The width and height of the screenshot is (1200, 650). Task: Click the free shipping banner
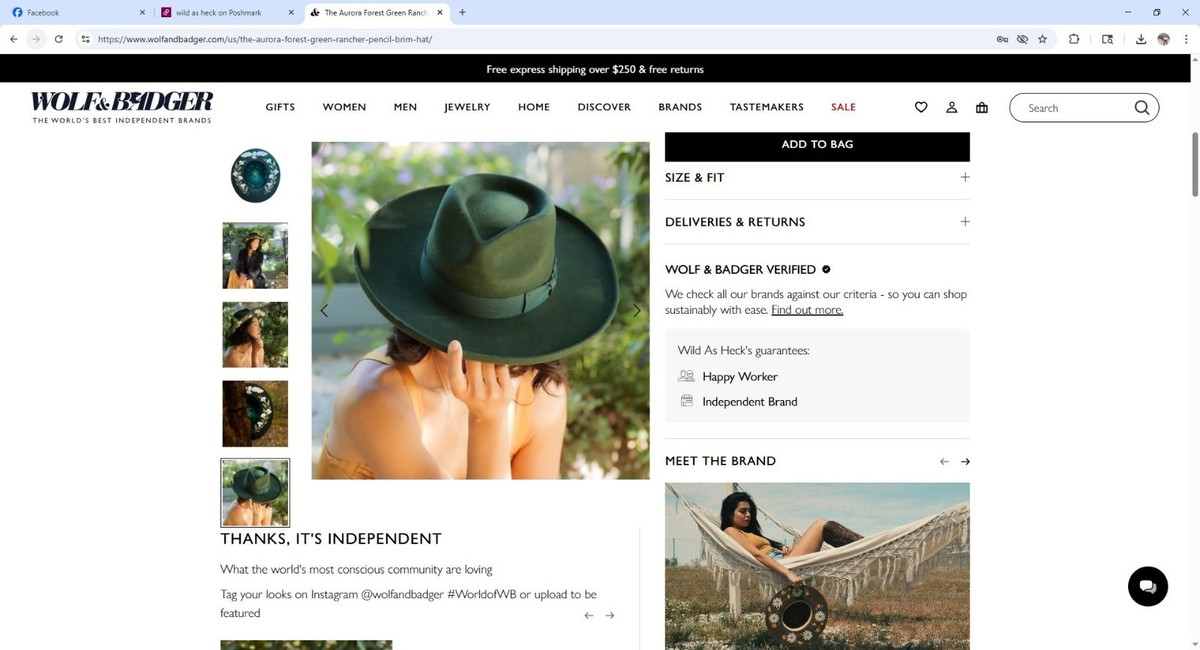595,69
